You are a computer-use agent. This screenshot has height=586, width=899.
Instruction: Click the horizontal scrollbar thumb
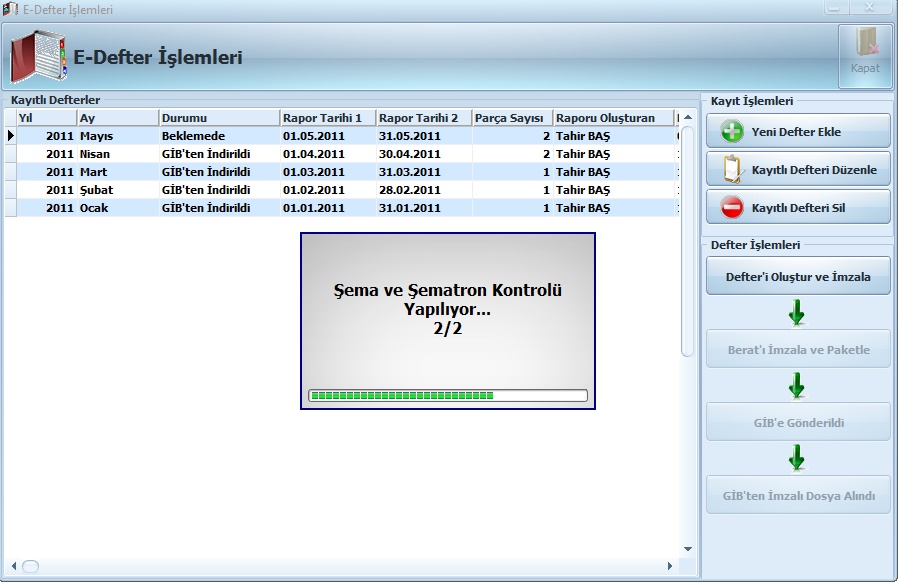pos(30,567)
